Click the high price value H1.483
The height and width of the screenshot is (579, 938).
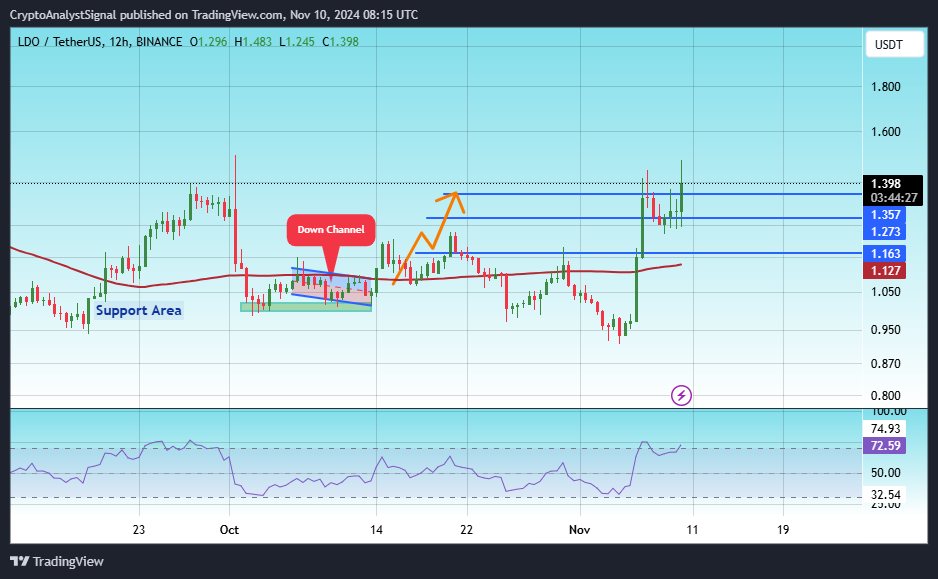[253, 42]
